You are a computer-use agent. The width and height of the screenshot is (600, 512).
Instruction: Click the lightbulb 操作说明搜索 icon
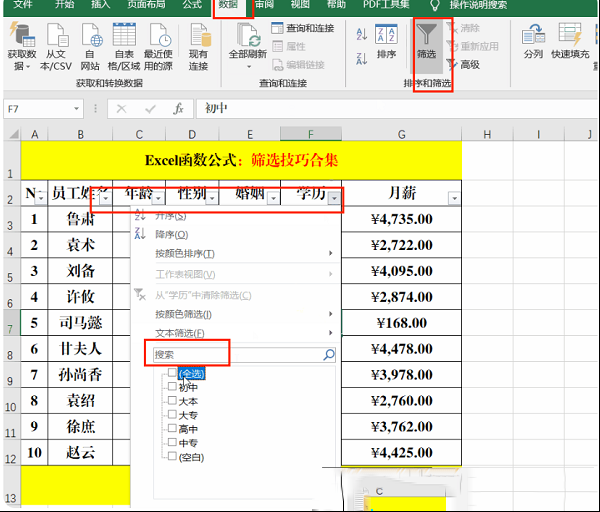pyautogui.click(x=434, y=5)
